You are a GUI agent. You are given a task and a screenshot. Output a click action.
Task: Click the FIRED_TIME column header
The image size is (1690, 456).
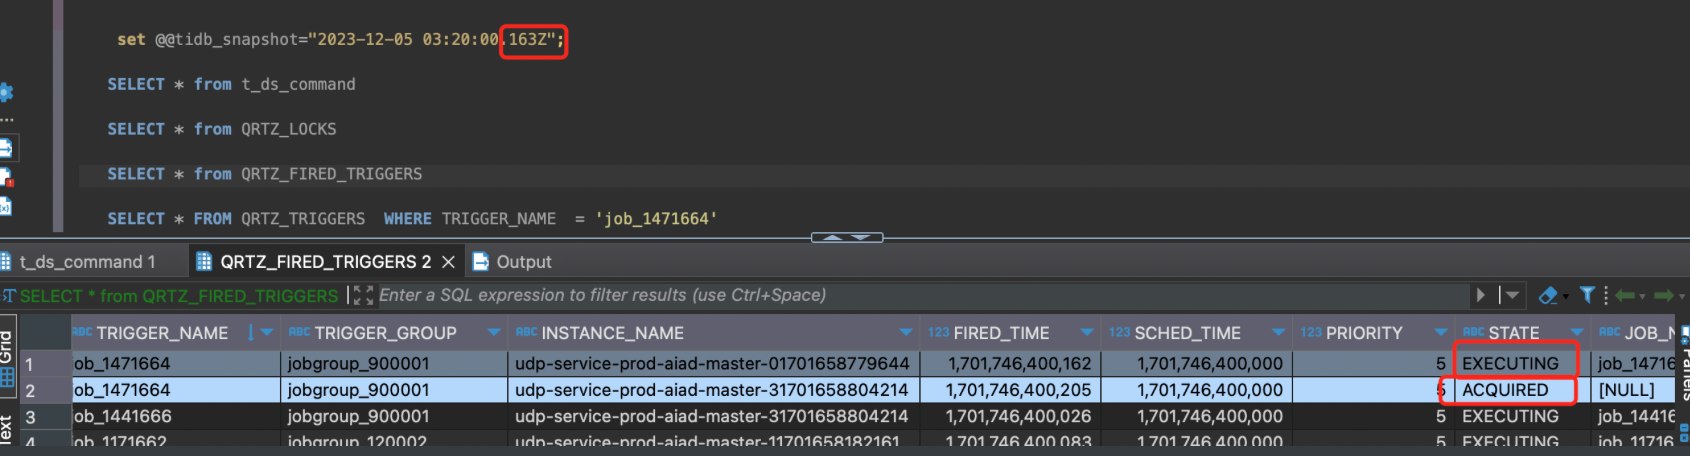point(1001,333)
